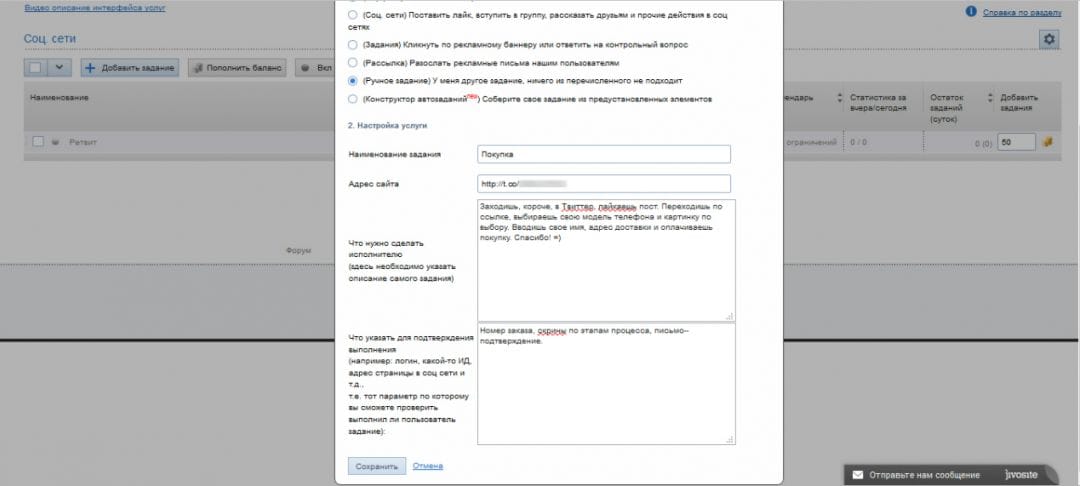Open the Форум link in the background

[298, 251]
